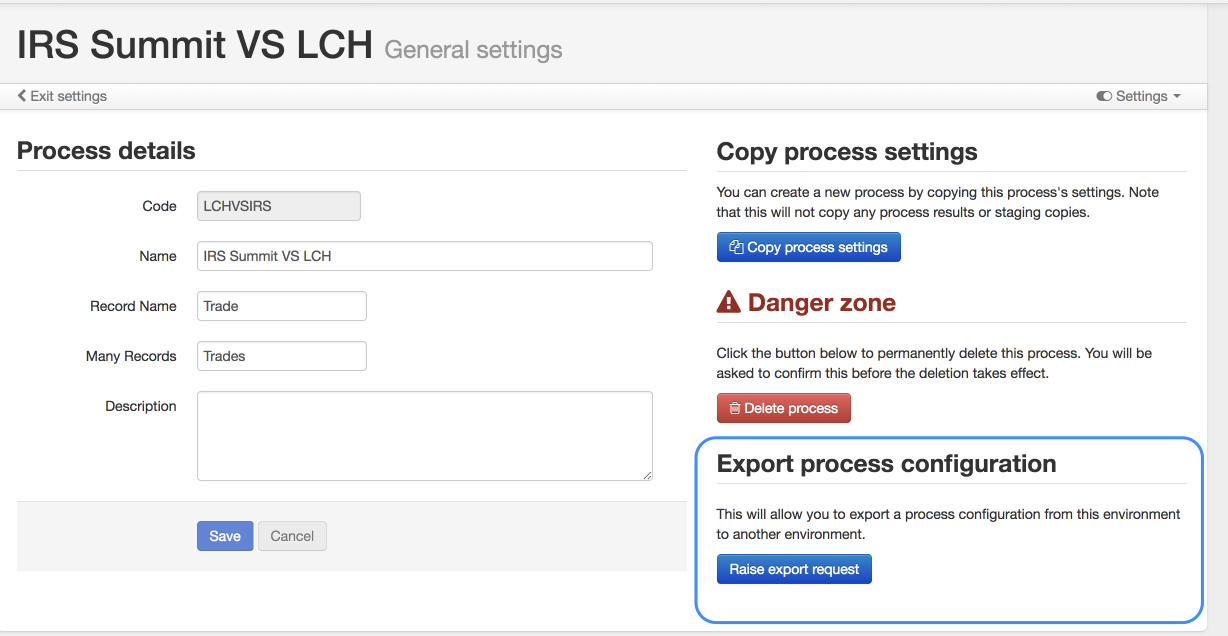Click the Description textarea resize handle
This screenshot has height=636, width=1228.
[x=647, y=475]
